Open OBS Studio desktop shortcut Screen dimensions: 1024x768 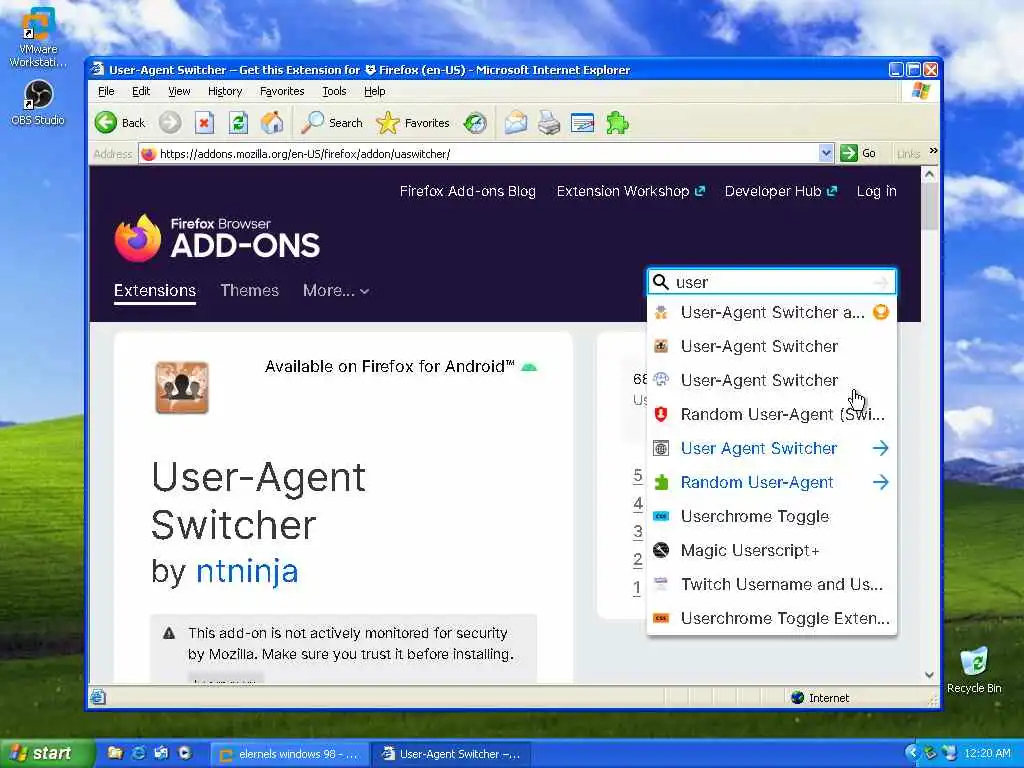[37, 103]
